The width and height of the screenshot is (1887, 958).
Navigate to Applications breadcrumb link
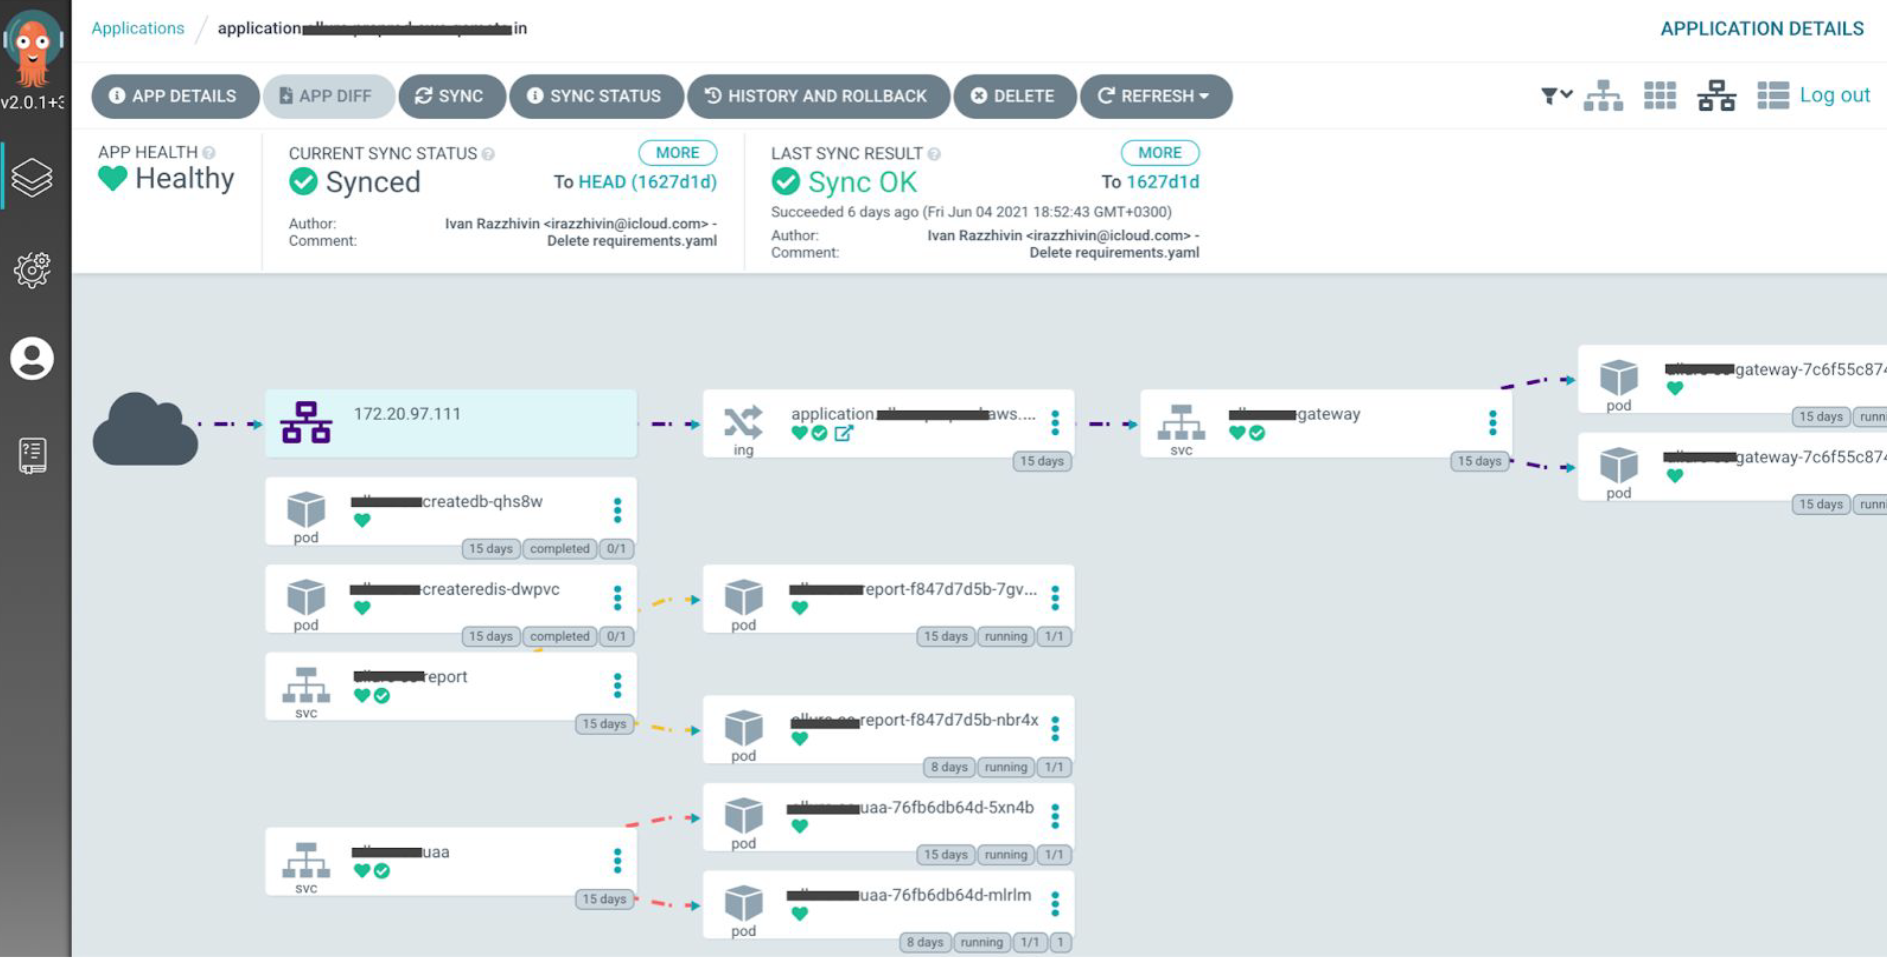pyautogui.click(x=138, y=28)
